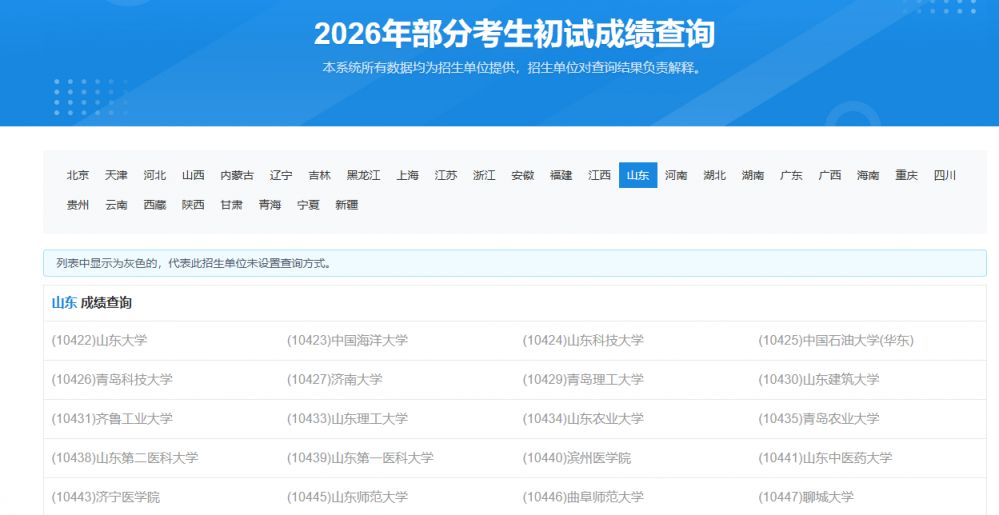
Task: Select the 海南 province tab
Action: point(868,175)
